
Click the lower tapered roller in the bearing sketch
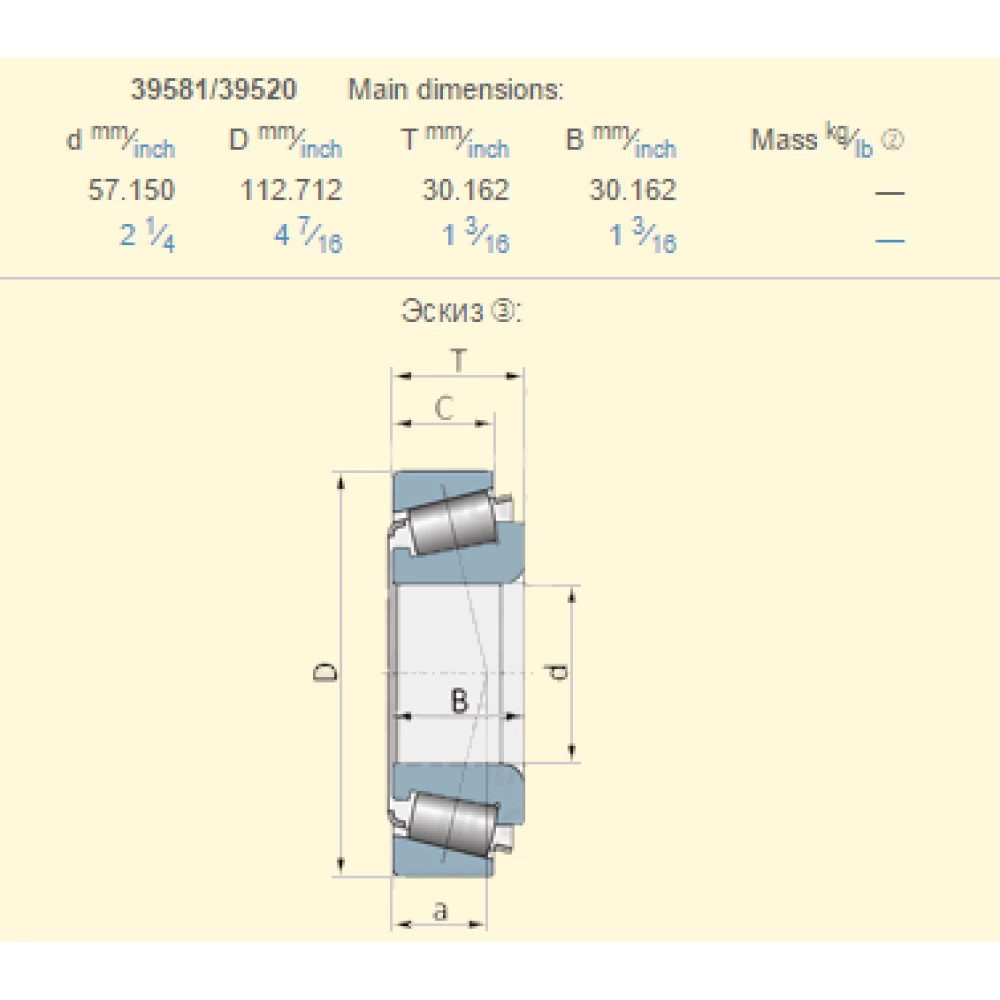pos(449,822)
